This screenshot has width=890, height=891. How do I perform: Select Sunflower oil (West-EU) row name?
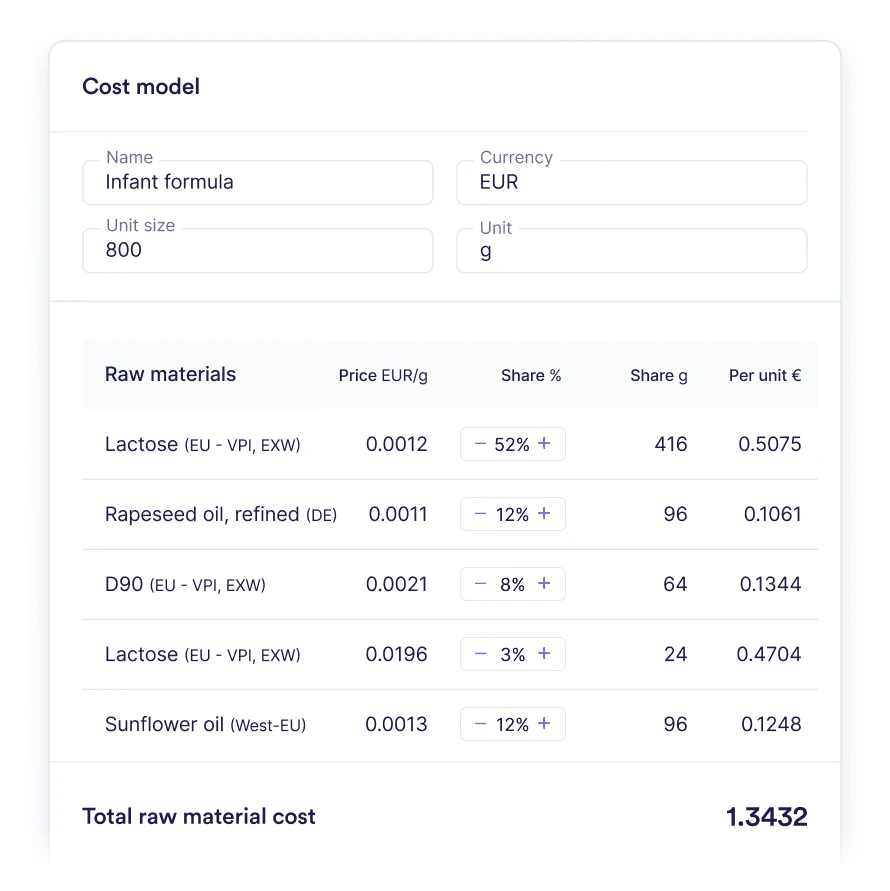[206, 725]
